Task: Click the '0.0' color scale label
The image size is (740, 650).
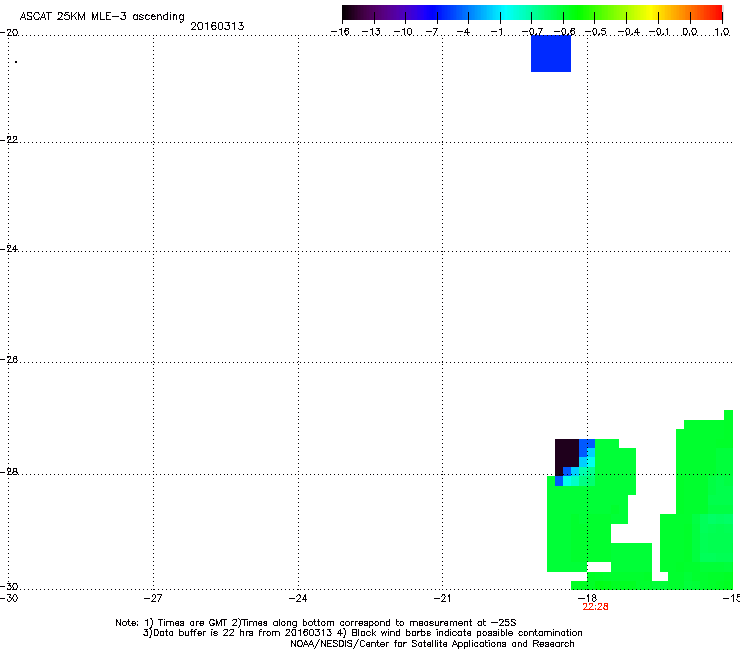Action: 690,32
